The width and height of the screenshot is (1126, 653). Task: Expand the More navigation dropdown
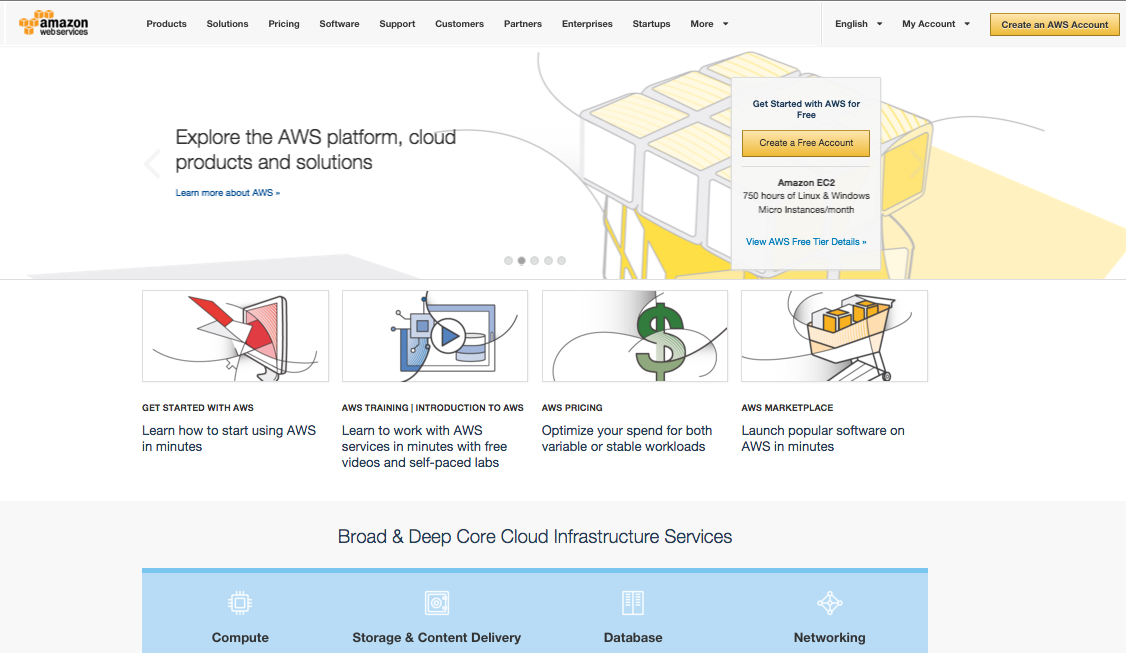[709, 24]
